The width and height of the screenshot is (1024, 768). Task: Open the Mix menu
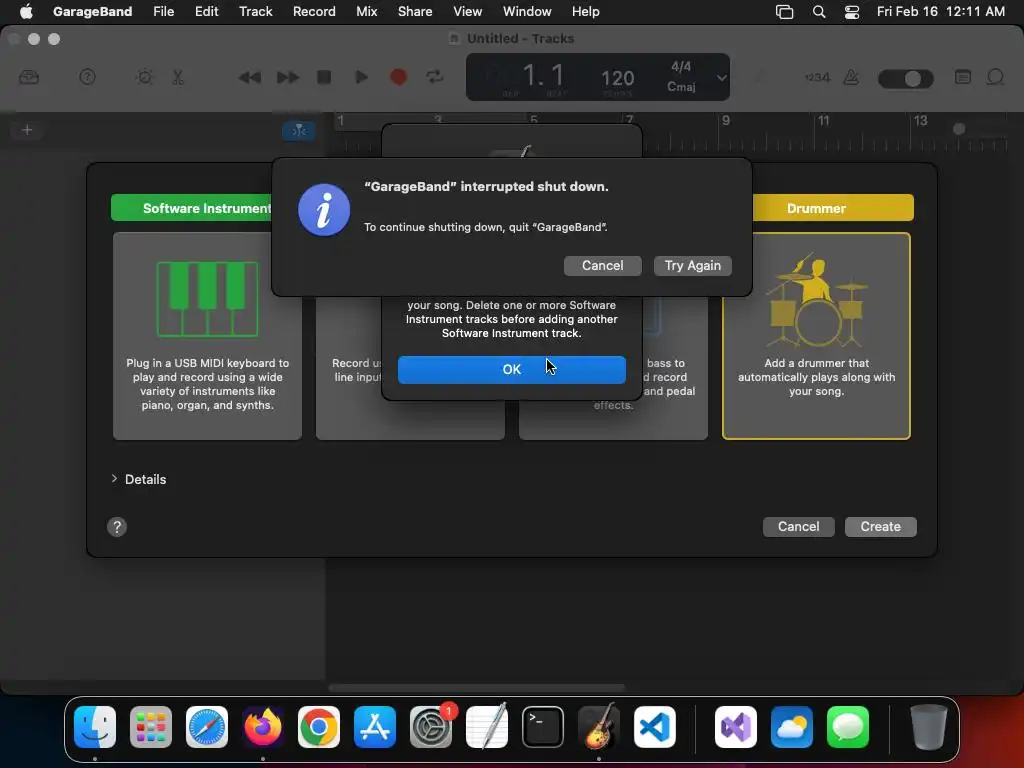(x=366, y=11)
